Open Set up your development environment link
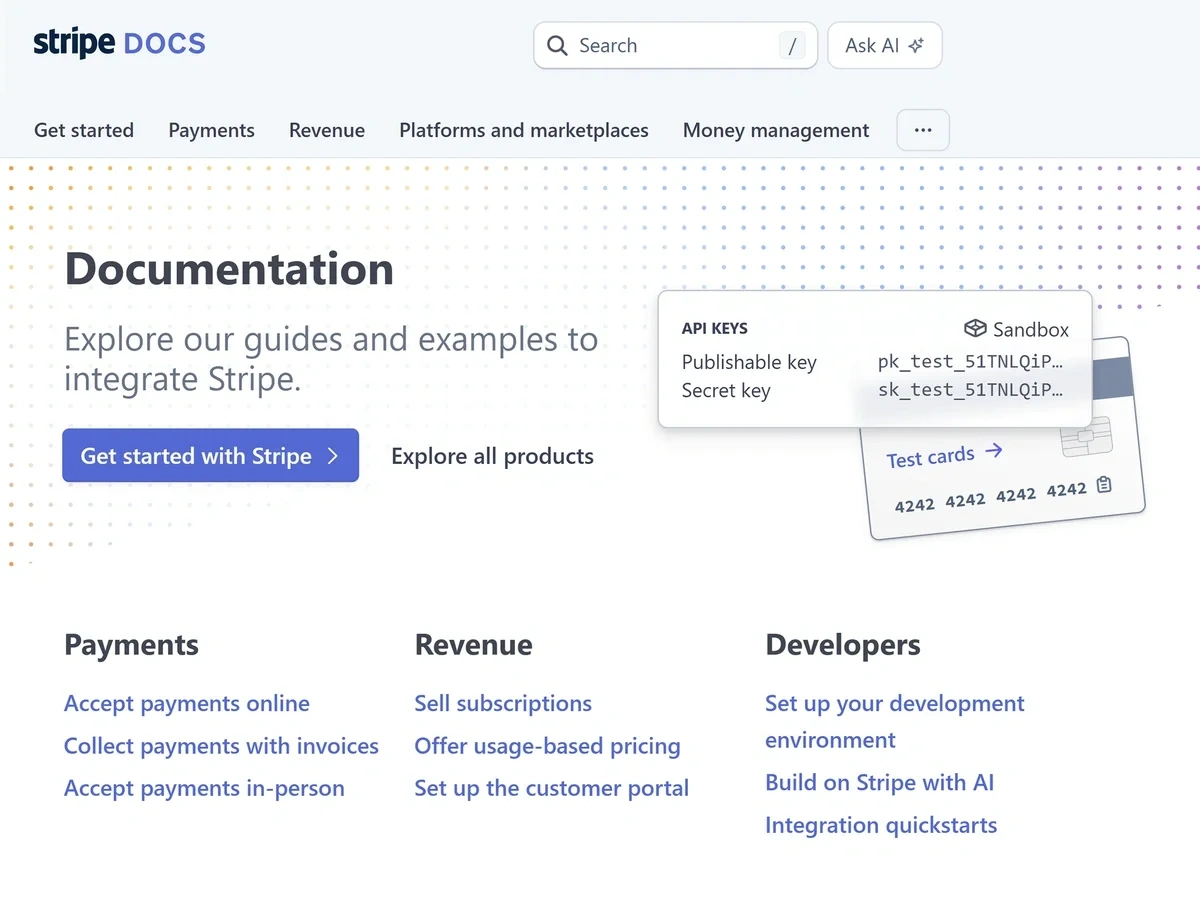 [x=895, y=721]
